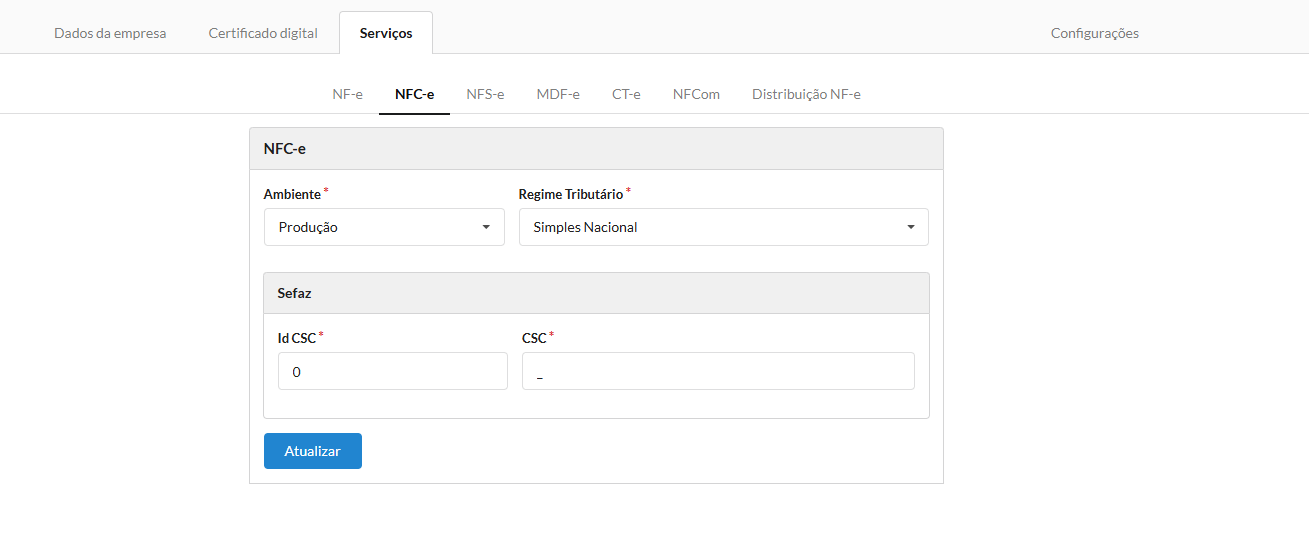Image resolution: width=1309 pixels, height=538 pixels.
Task: Open Distribuição NF-e tab
Action: [x=806, y=94]
